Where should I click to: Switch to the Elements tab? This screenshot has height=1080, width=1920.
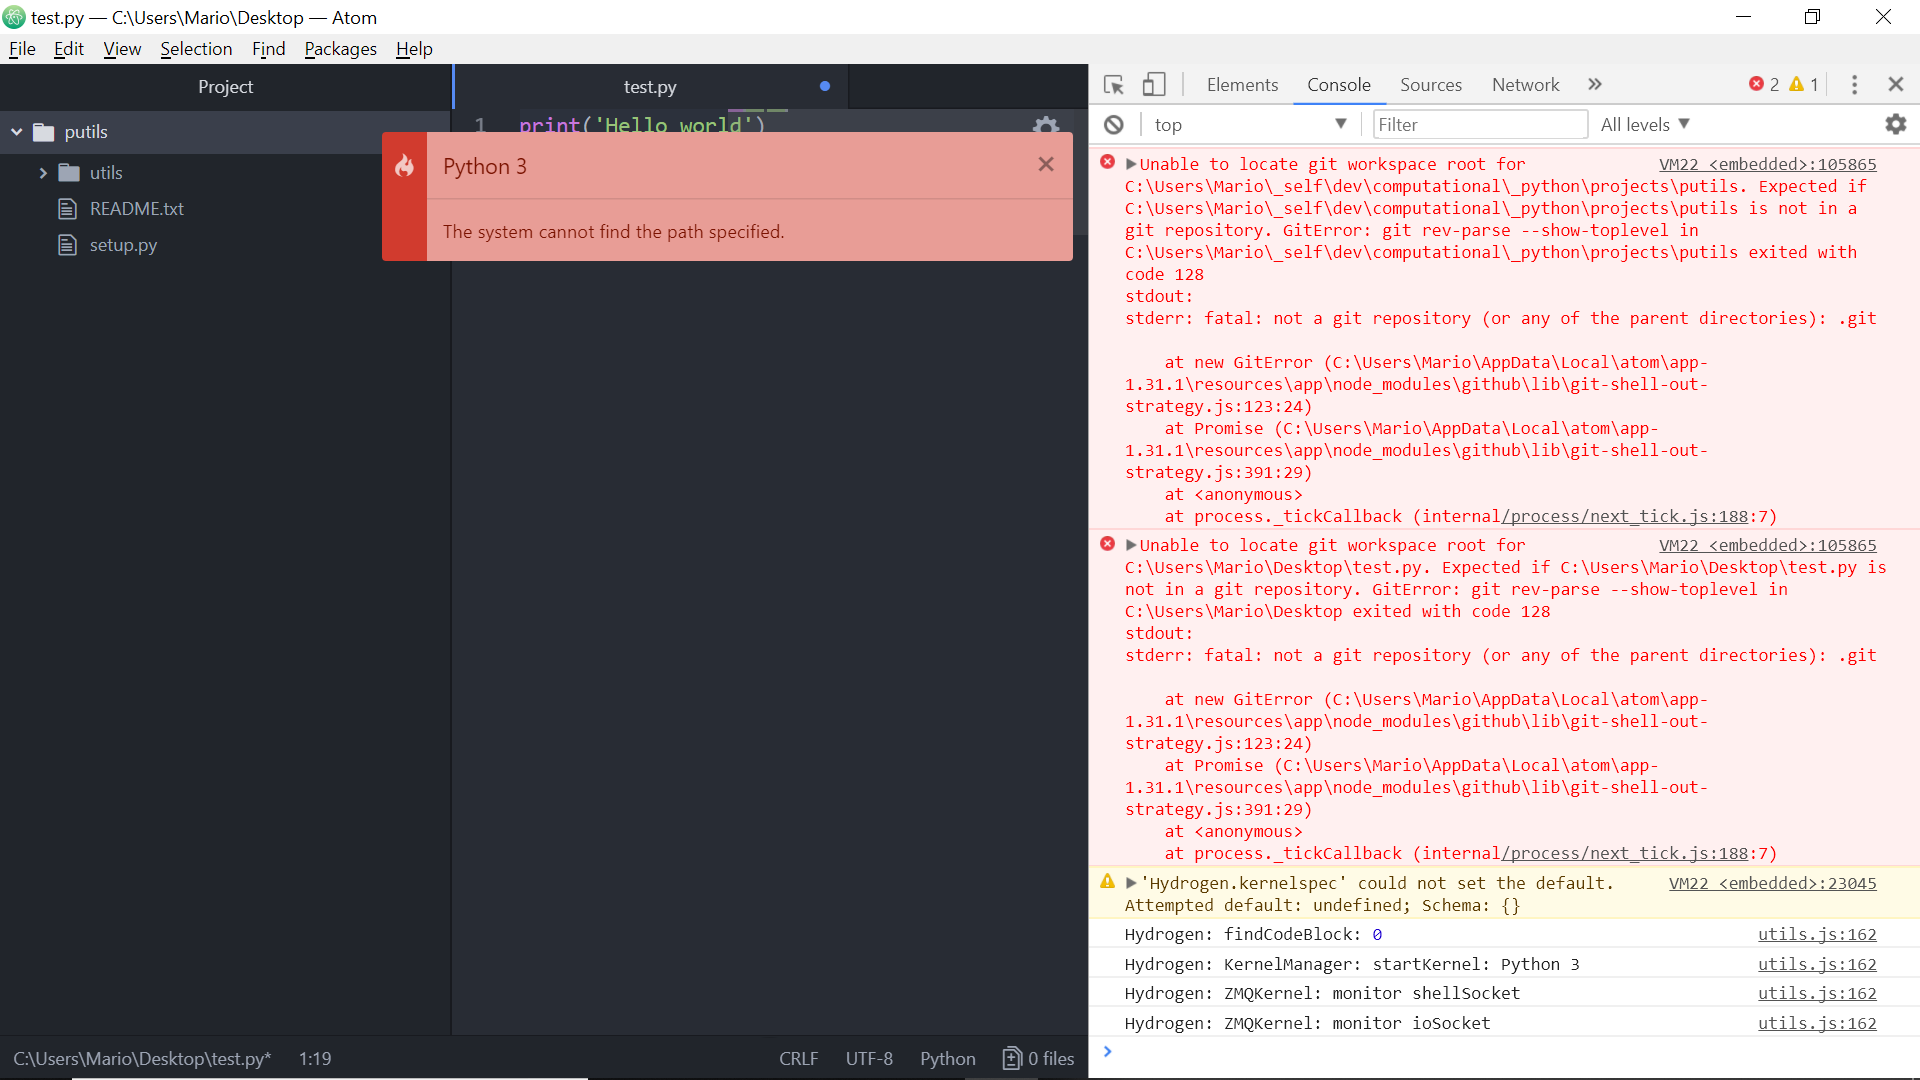tap(1241, 84)
